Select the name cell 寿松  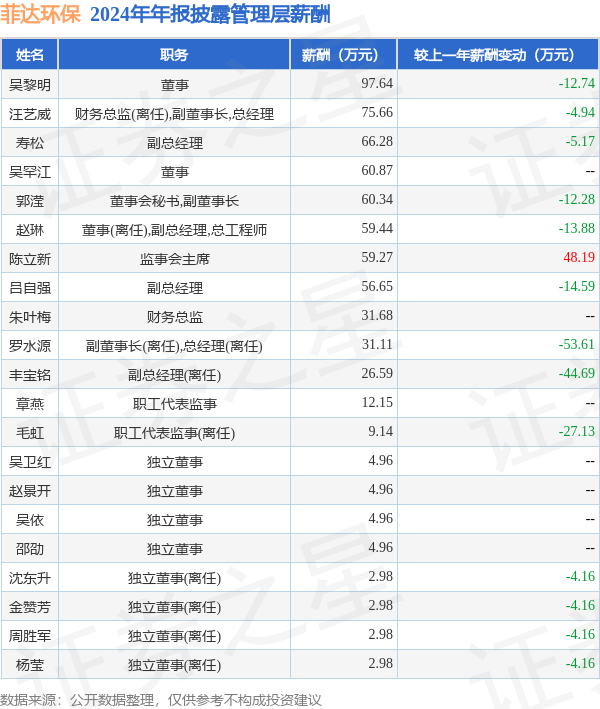click(x=30, y=142)
